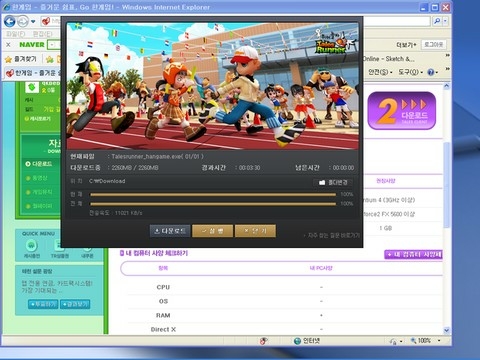Open the 파일(F) file menu
The image size is (480, 360).
click(16, 34)
